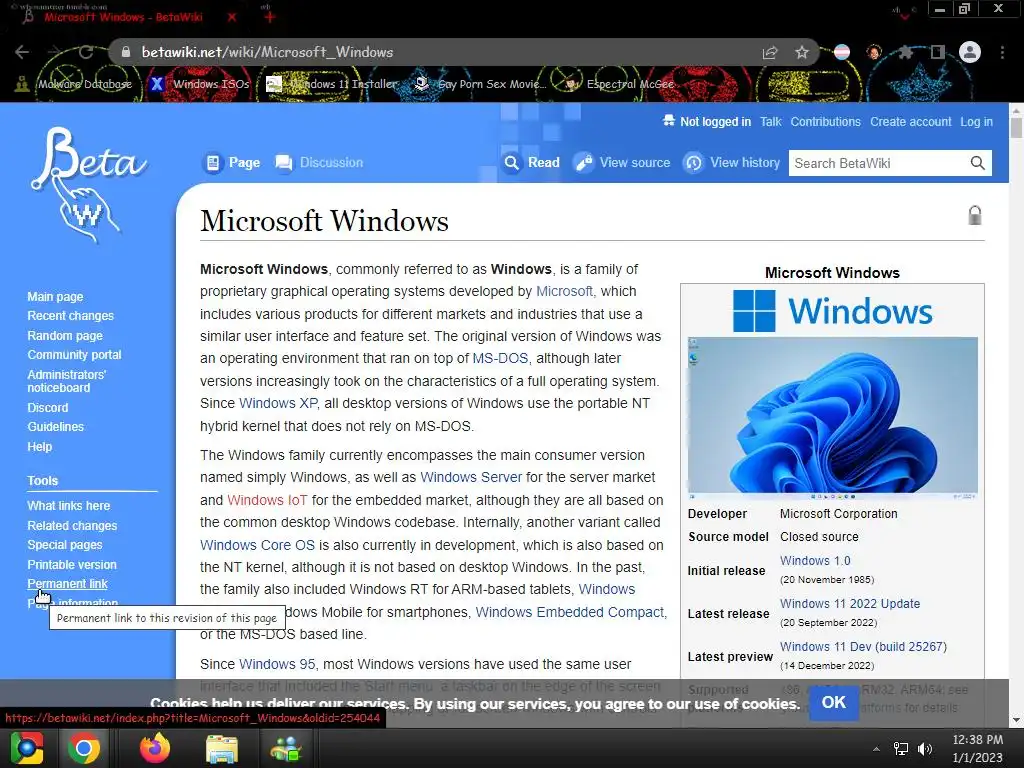Click the address bar URL field
The width and height of the screenshot is (1024, 768).
click(x=431, y=52)
